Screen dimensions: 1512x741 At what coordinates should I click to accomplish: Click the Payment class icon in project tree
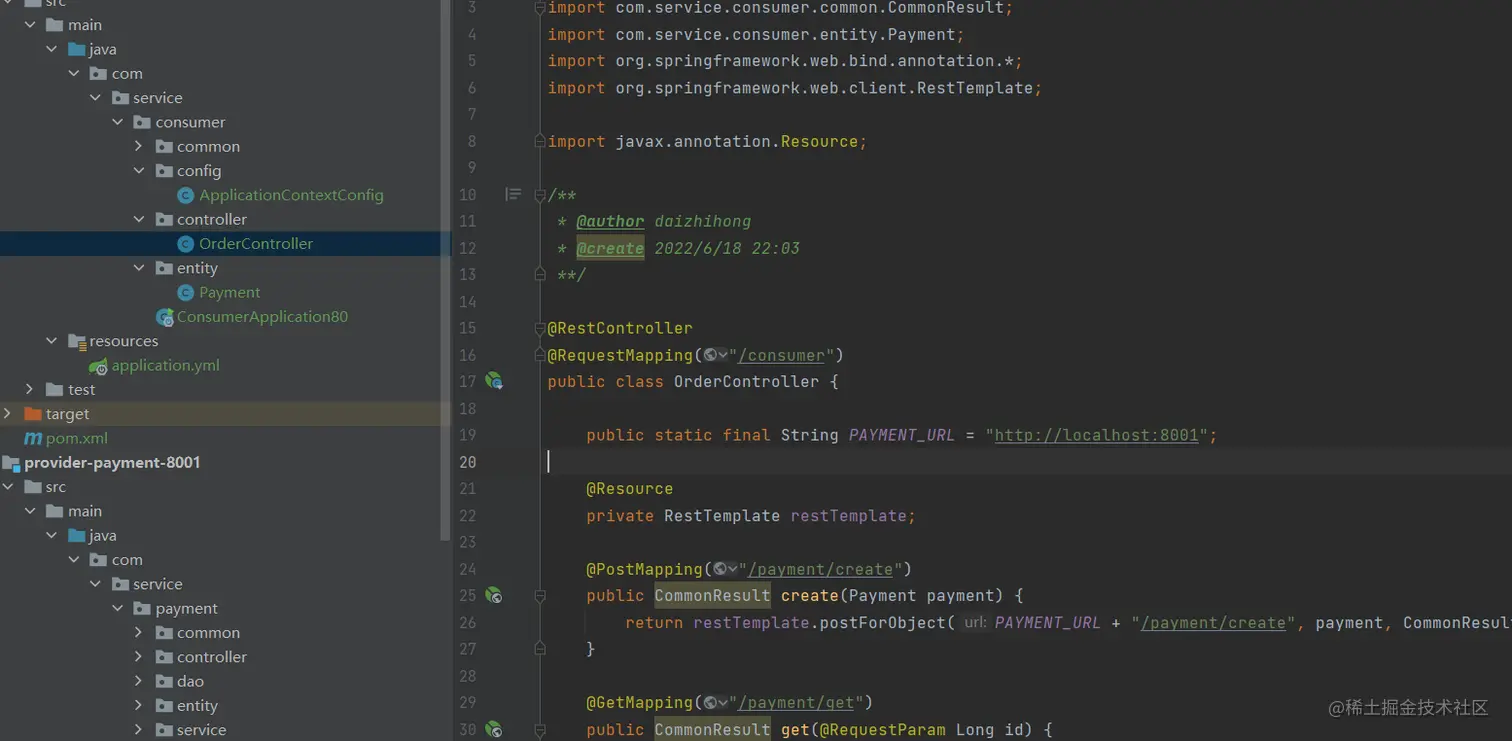coord(185,292)
